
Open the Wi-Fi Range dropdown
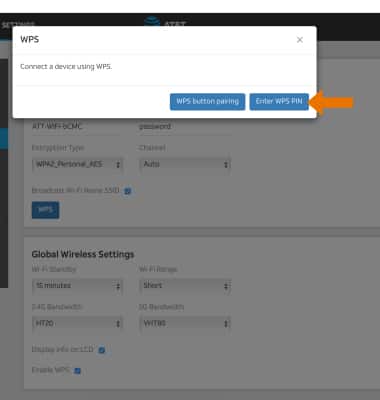(x=185, y=286)
